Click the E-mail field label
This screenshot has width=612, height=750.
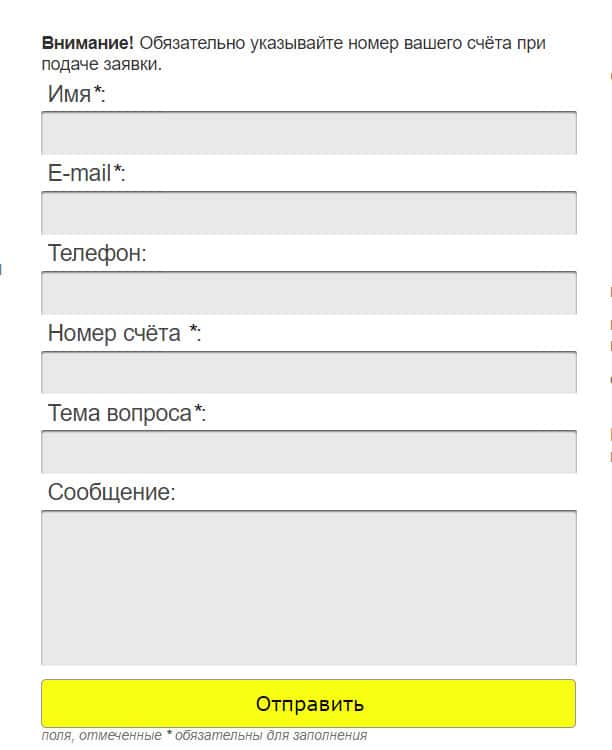(x=79, y=174)
